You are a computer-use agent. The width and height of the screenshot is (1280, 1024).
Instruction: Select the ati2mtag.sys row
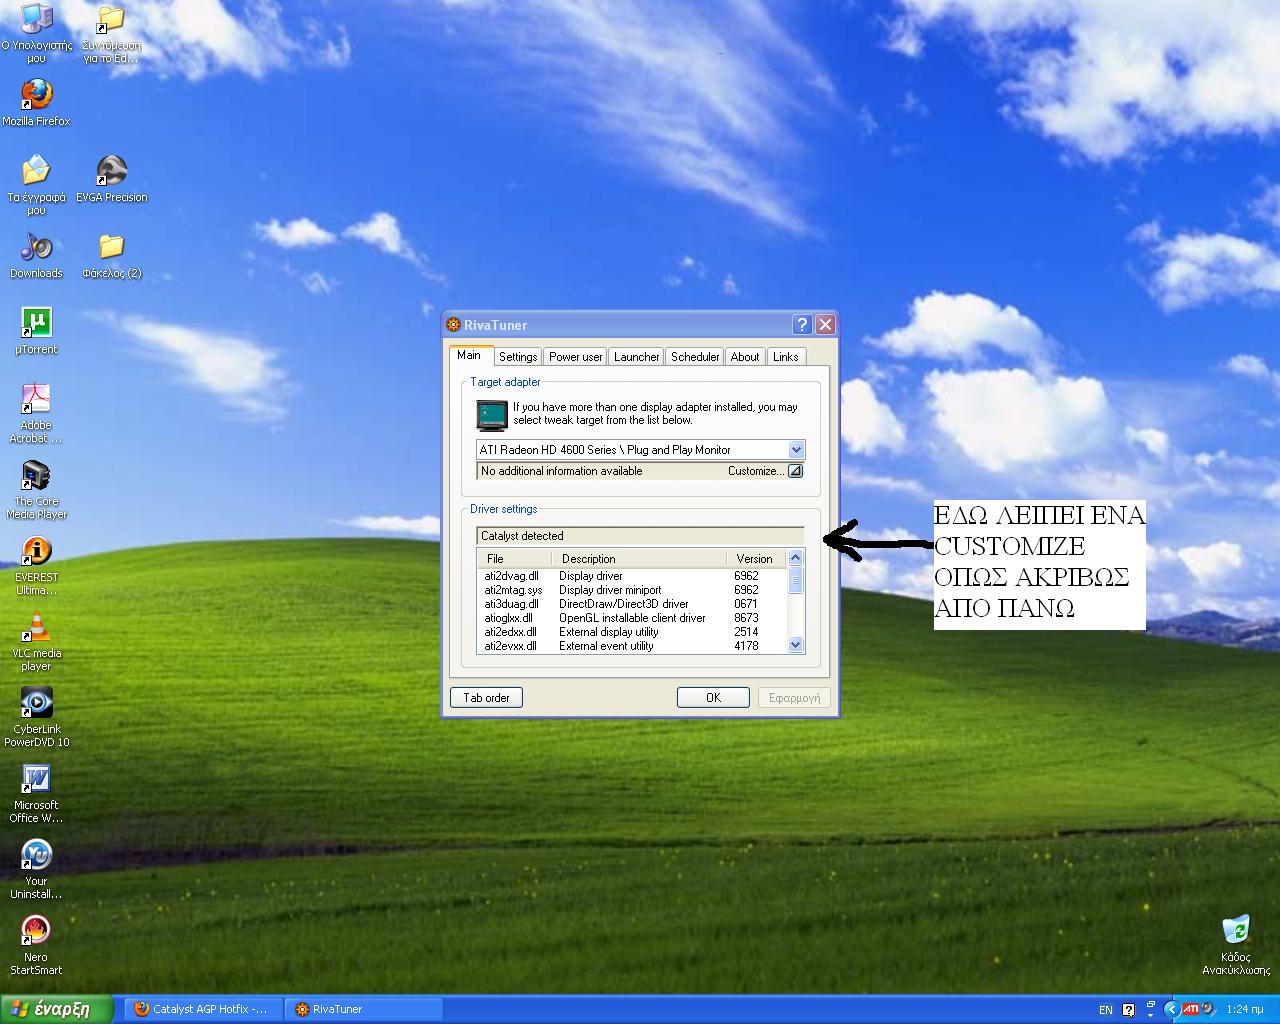click(633, 590)
